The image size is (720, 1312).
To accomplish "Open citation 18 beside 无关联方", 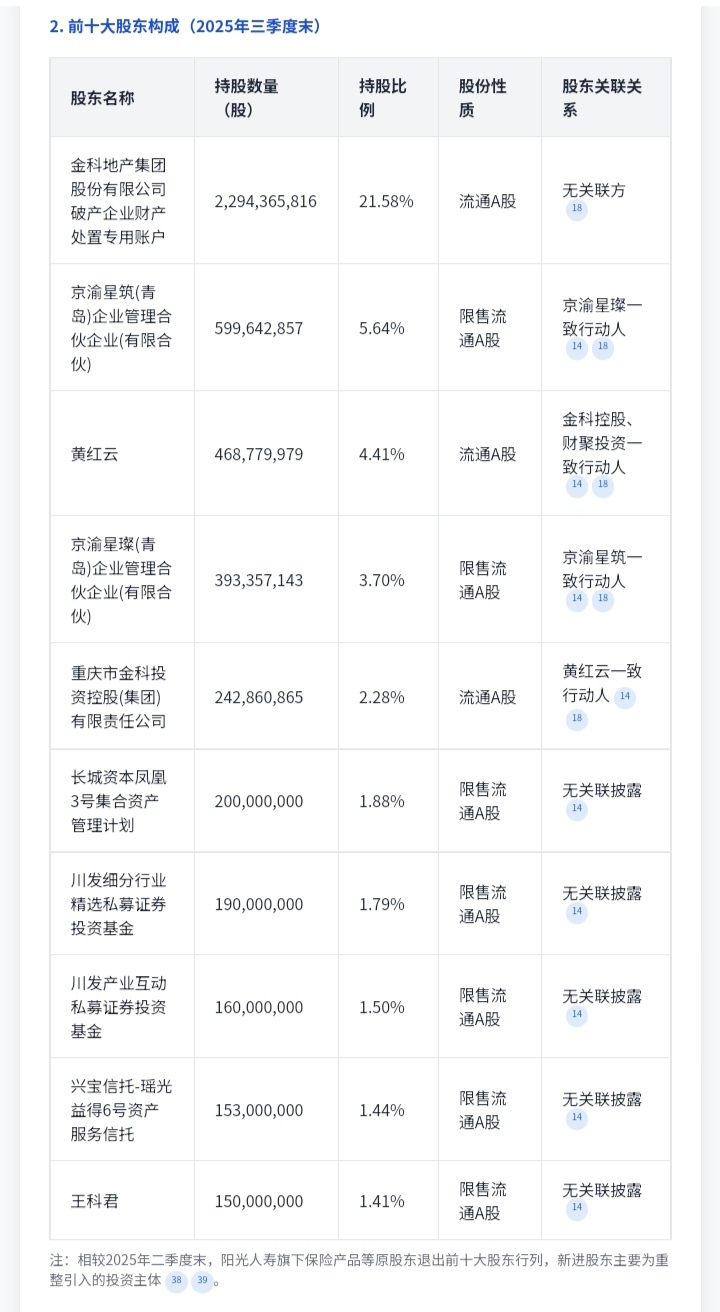I will click(x=576, y=210).
